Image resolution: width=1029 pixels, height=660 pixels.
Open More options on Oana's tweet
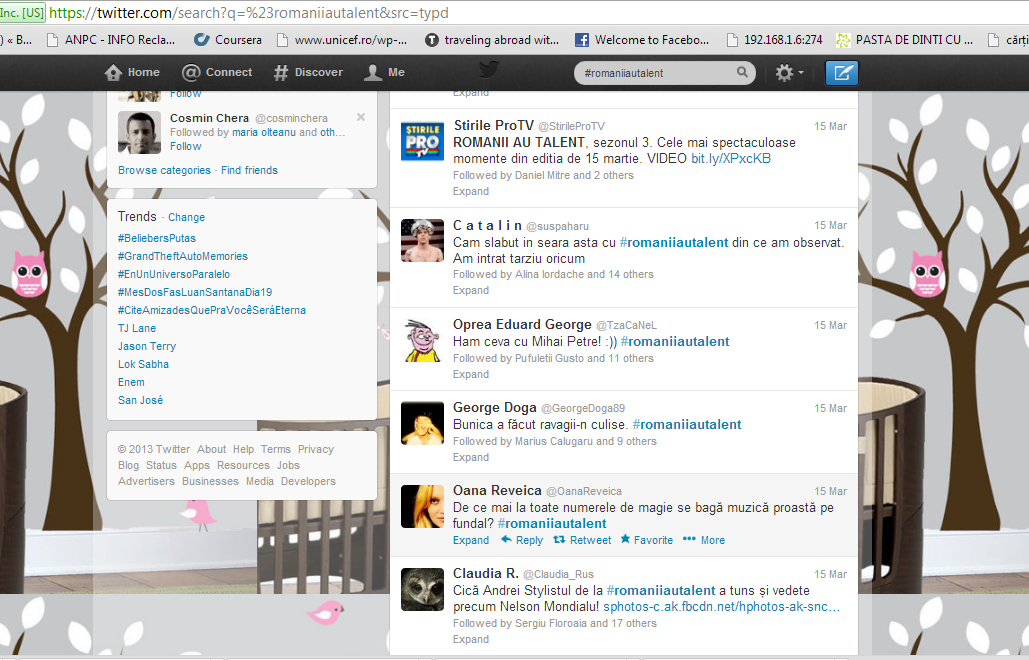click(x=704, y=540)
